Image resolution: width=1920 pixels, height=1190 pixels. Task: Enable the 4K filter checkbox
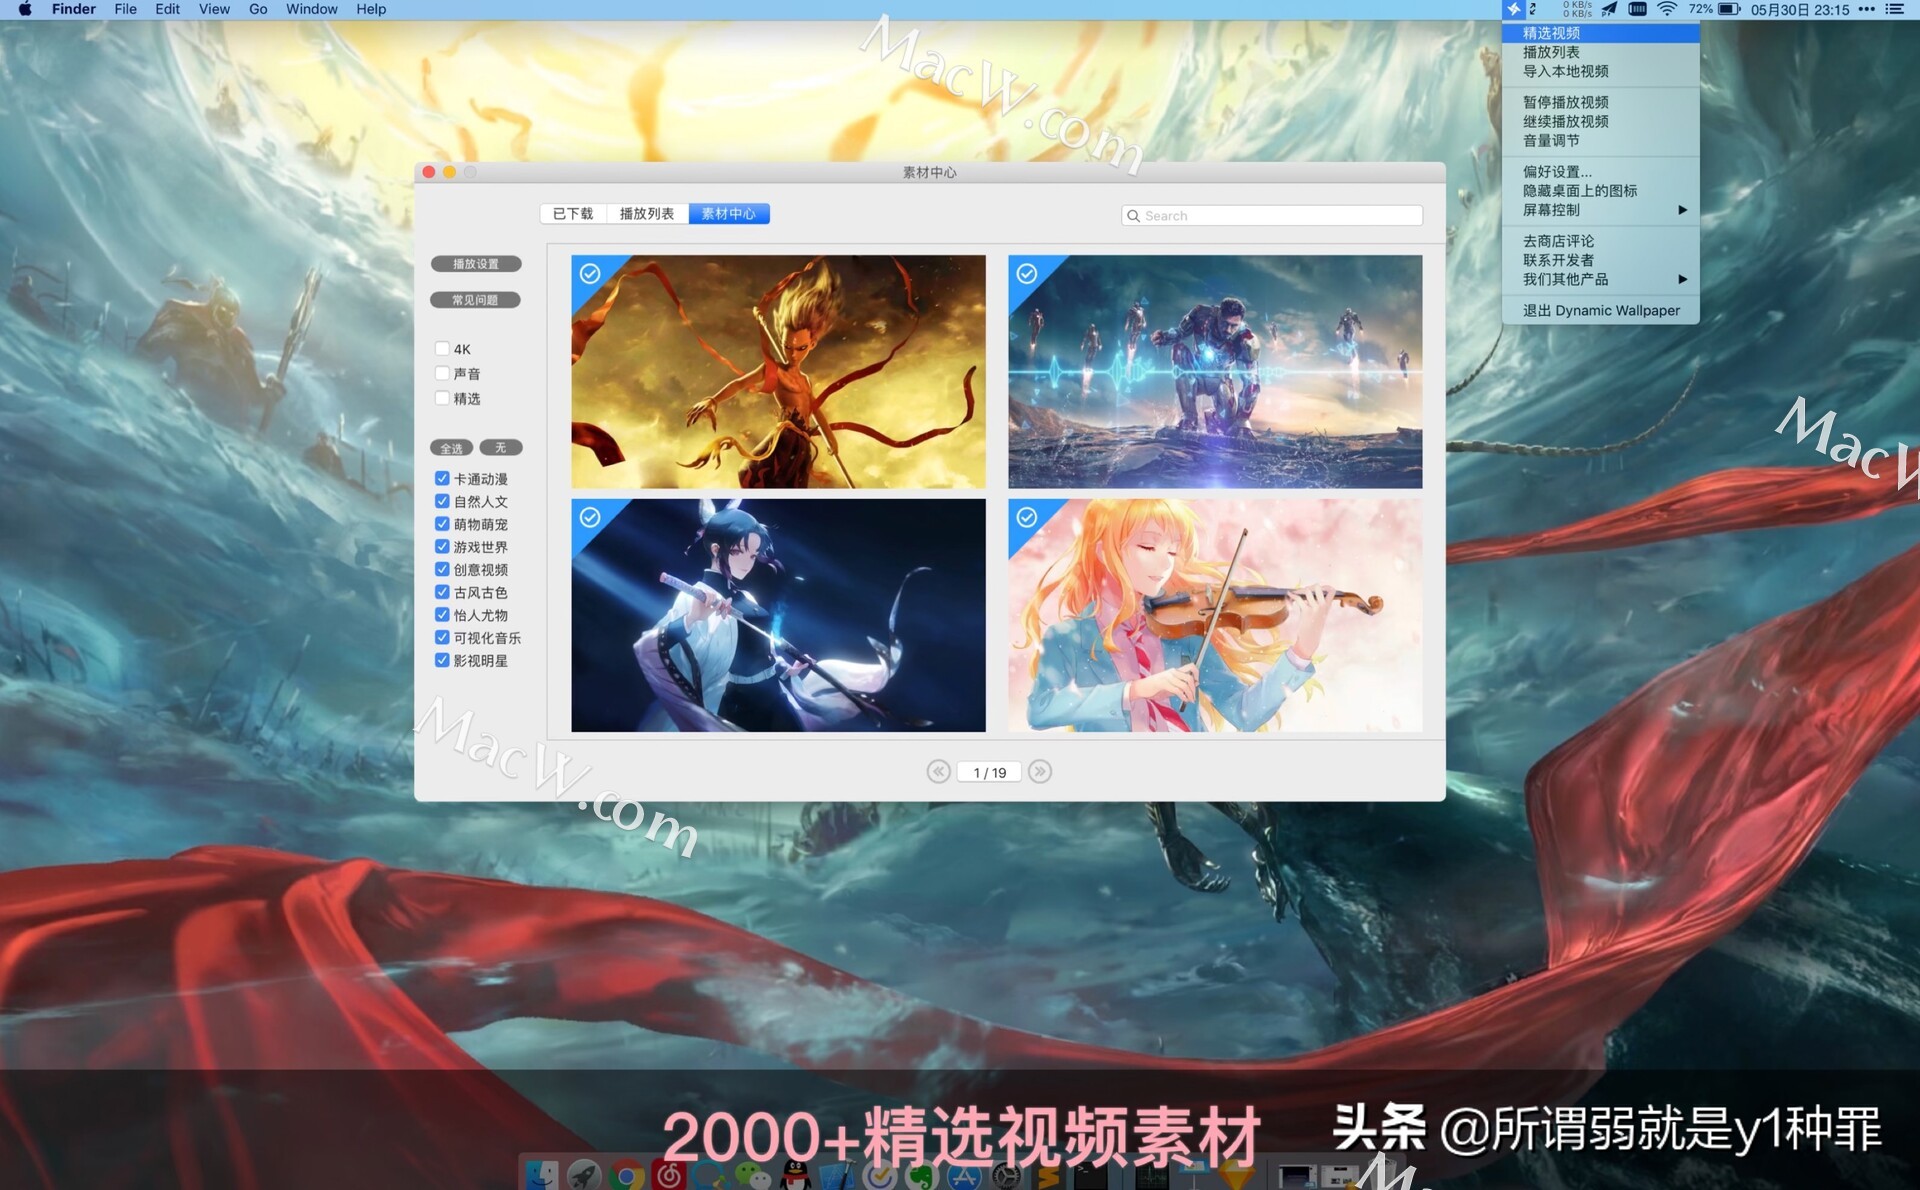pos(442,348)
